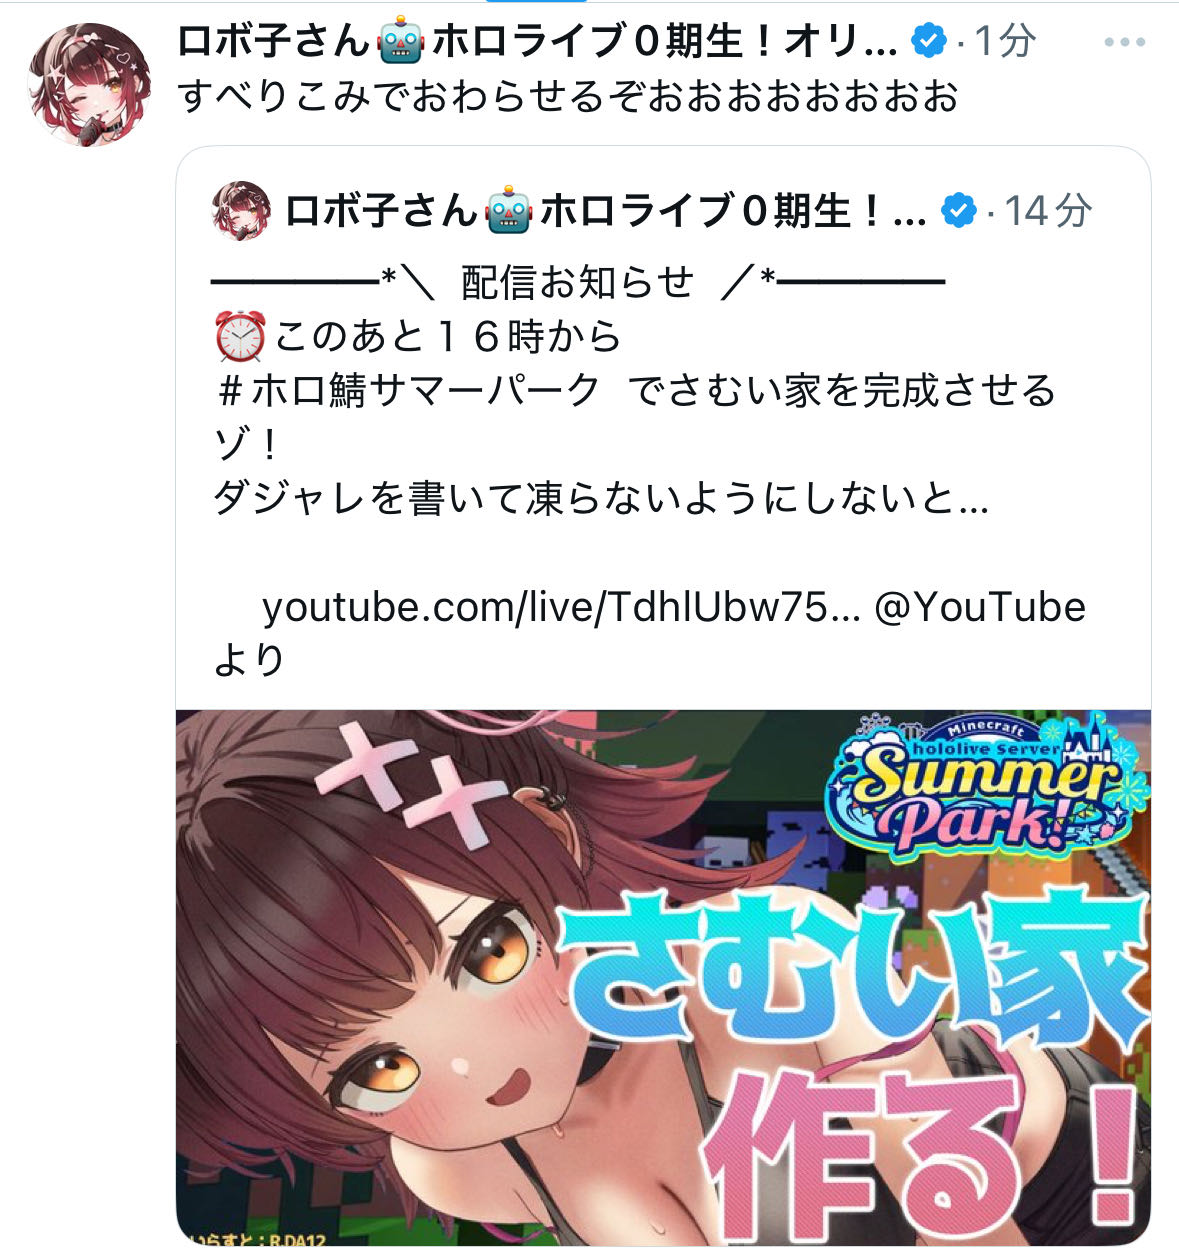The height and width of the screenshot is (1259, 1179).
Task: Click the blue verified badge on main tweet
Action: (929, 41)
